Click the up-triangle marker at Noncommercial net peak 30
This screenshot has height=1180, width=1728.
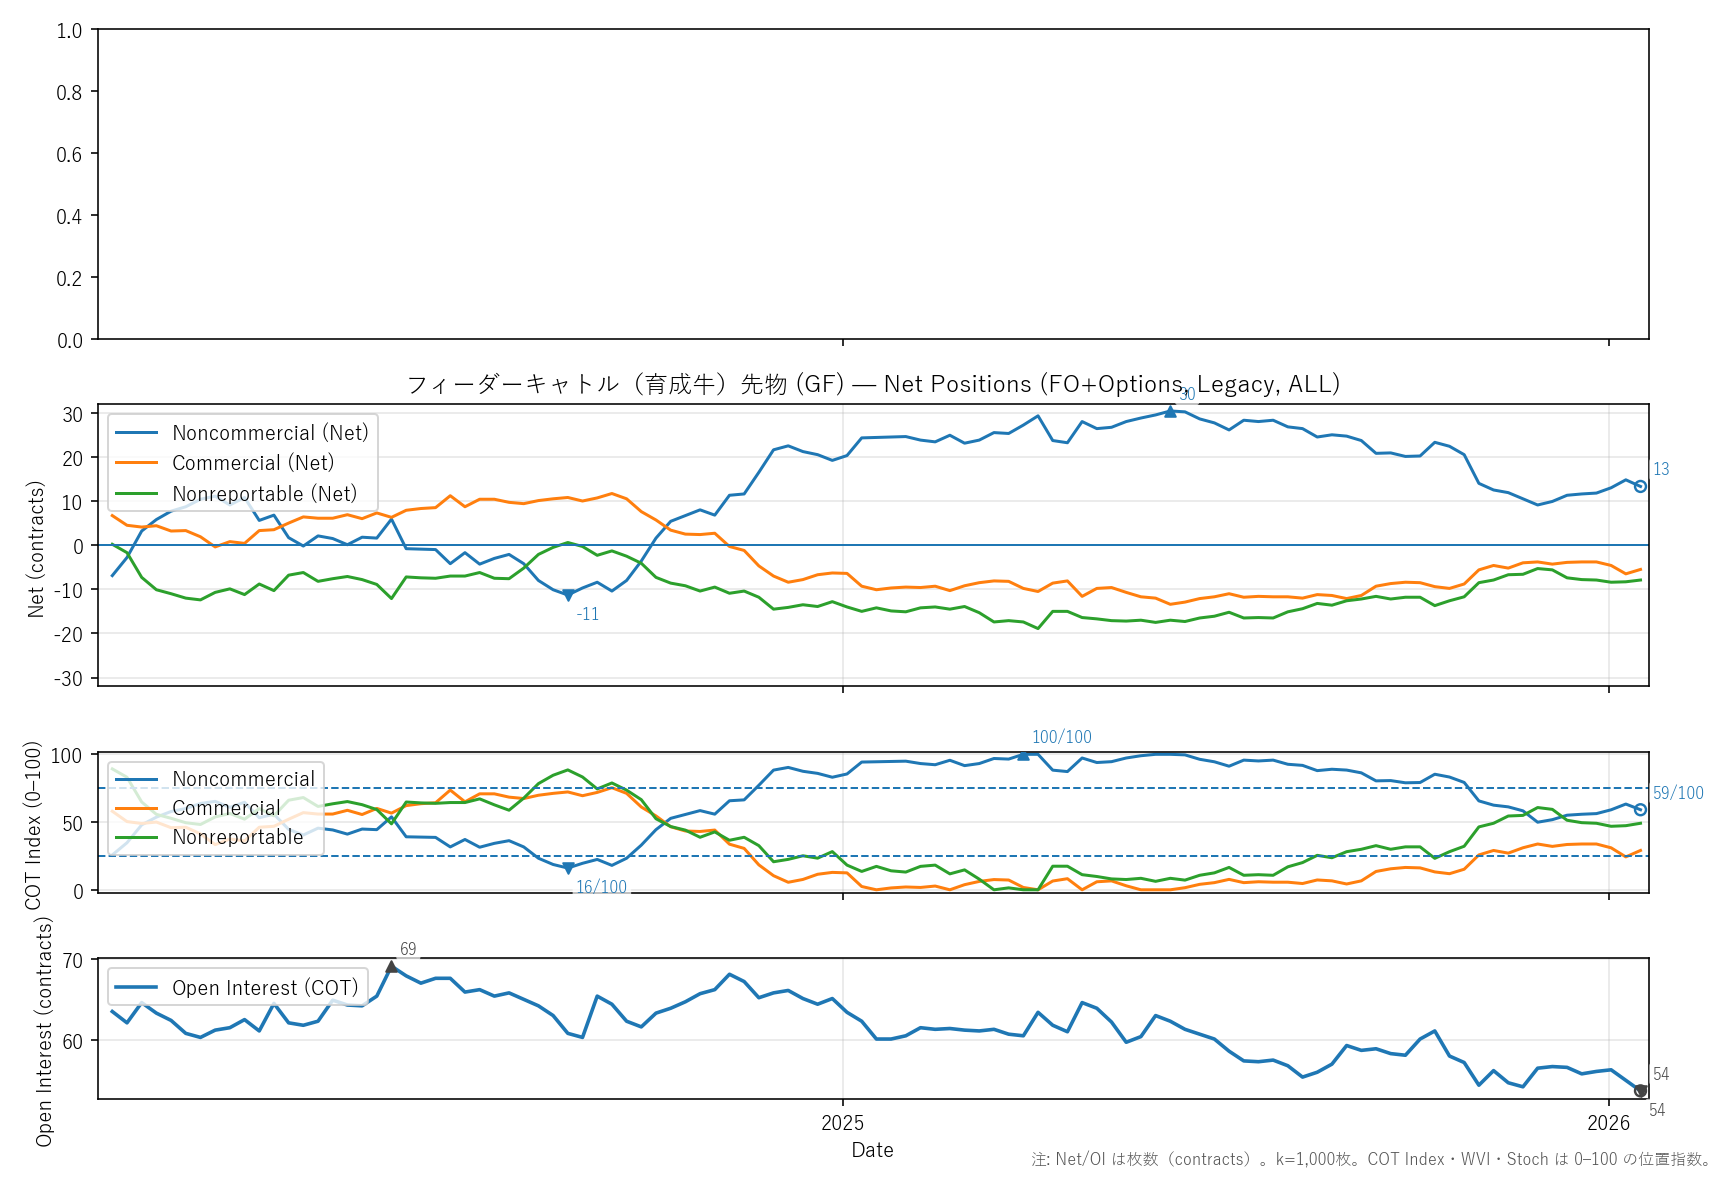coord(1170,411)
